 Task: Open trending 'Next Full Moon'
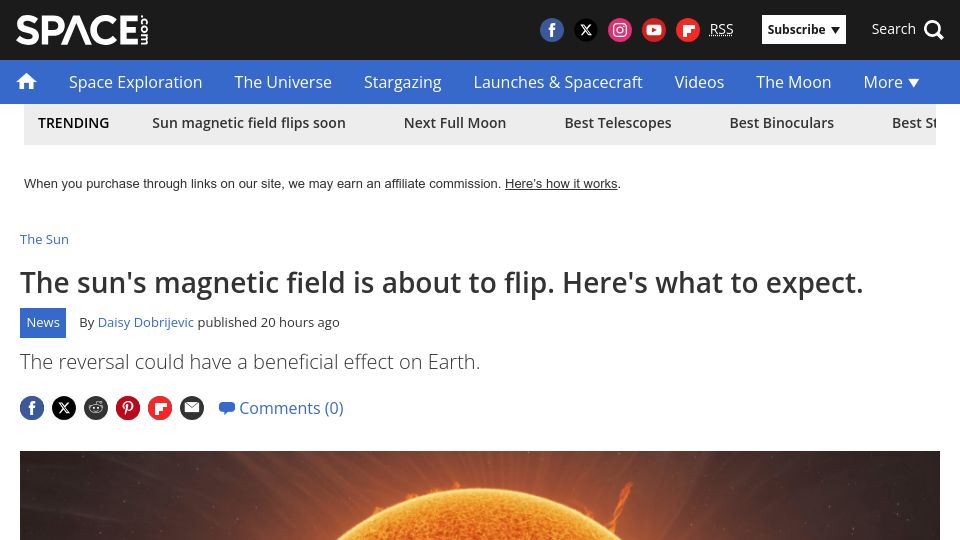point(455,123)
